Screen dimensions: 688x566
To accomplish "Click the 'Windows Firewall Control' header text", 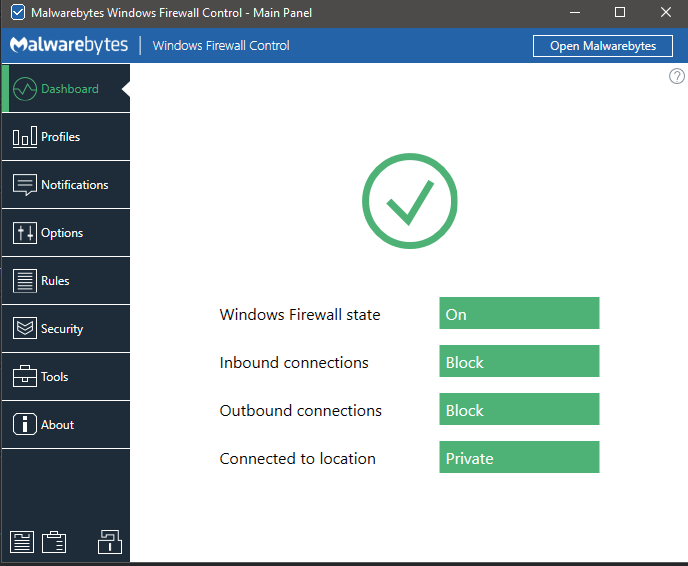I will pos(221,46).
